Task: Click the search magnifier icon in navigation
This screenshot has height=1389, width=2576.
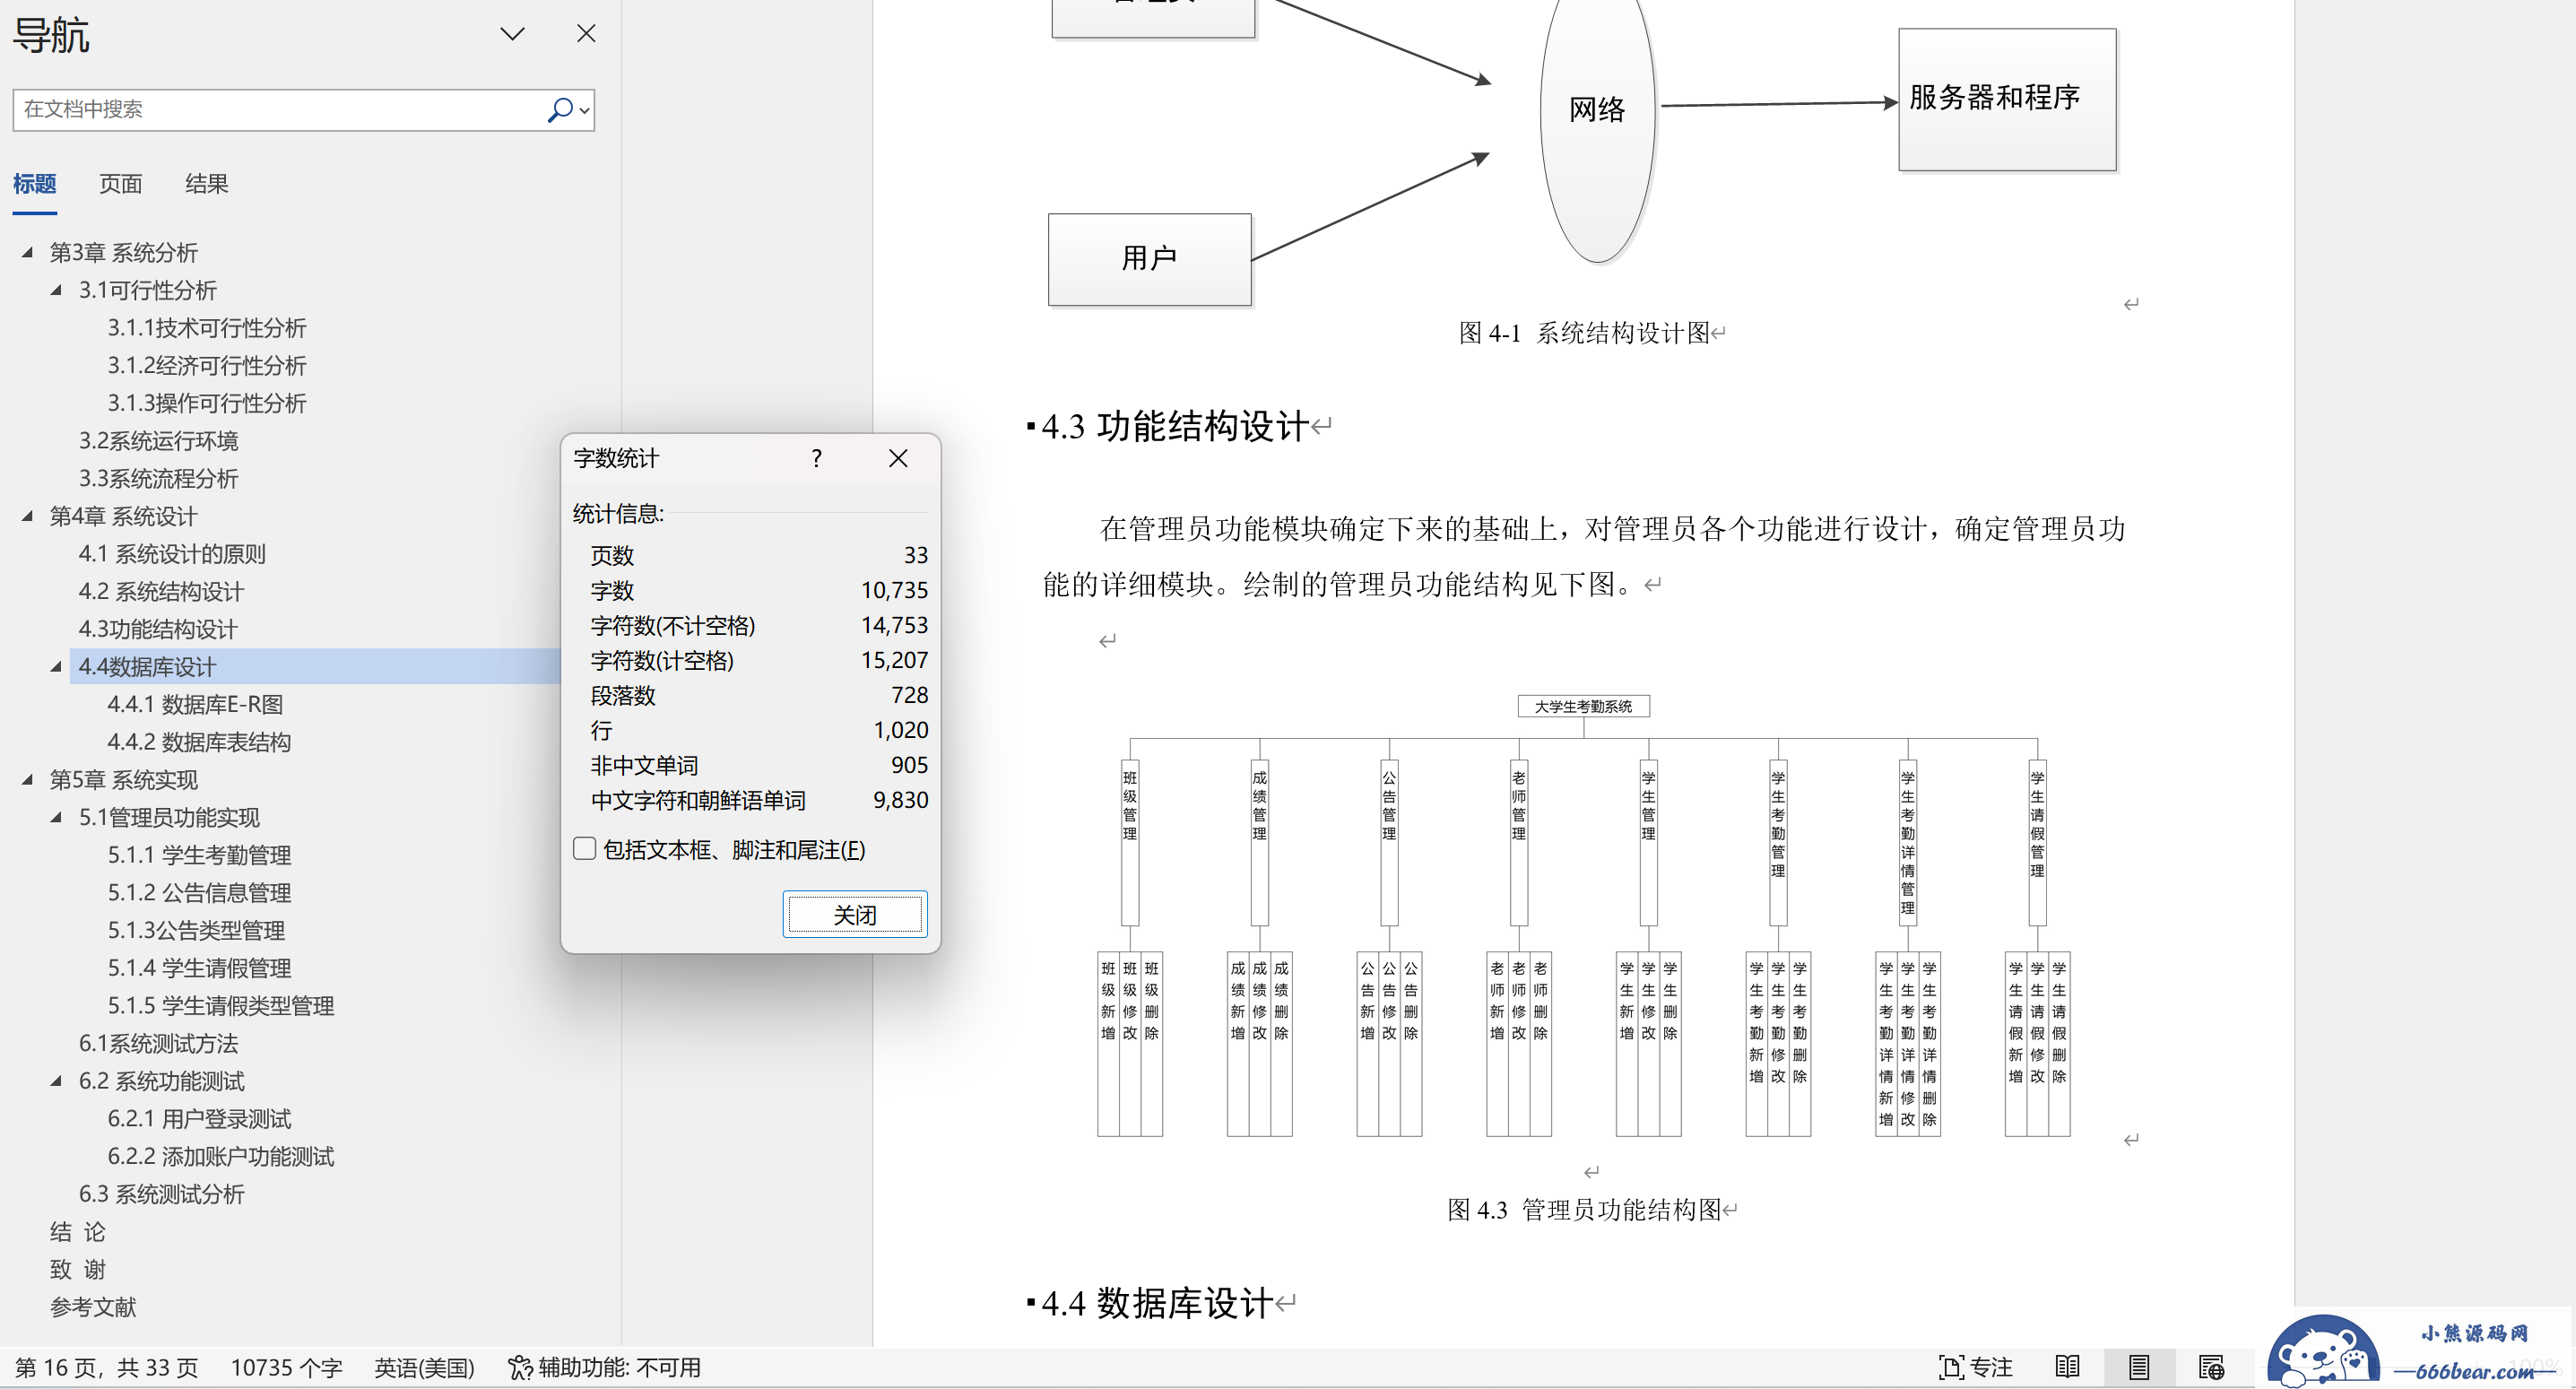Action: tap(560, 109)
